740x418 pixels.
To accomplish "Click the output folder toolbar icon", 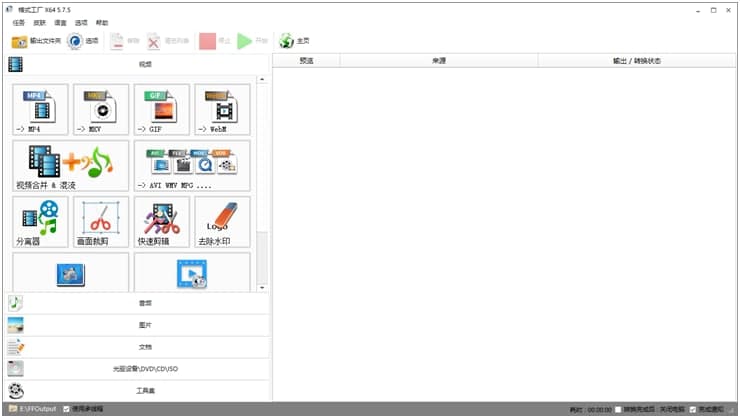I will click(19, 42).
